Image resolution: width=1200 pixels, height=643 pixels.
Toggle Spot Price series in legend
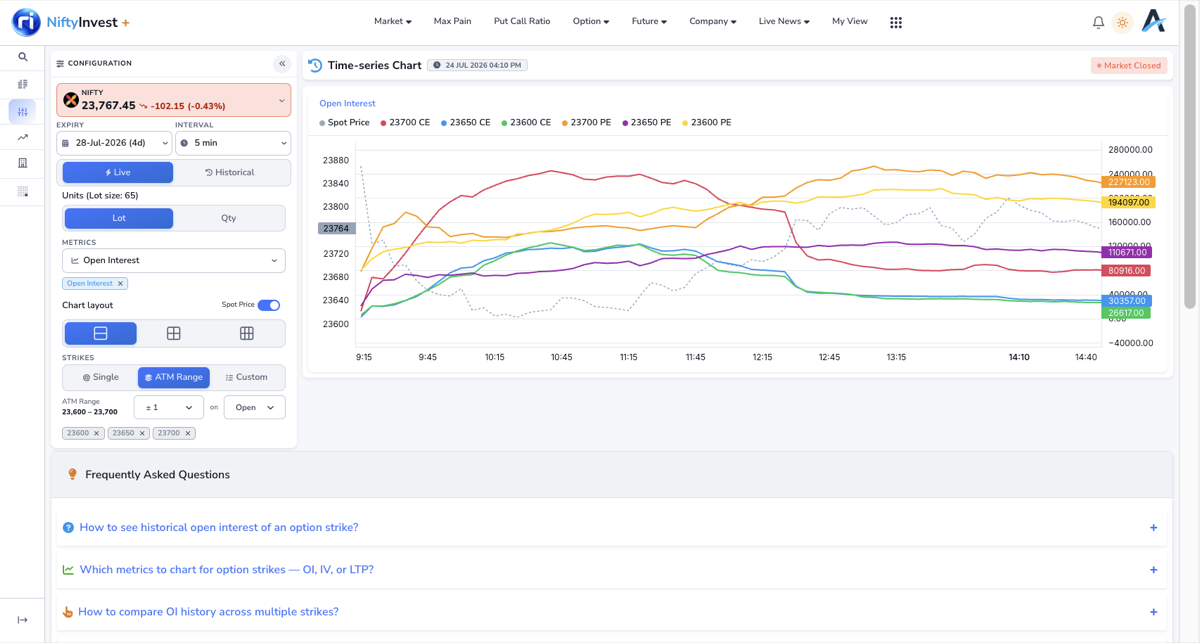pyautogui.click(x=344, y=123)
